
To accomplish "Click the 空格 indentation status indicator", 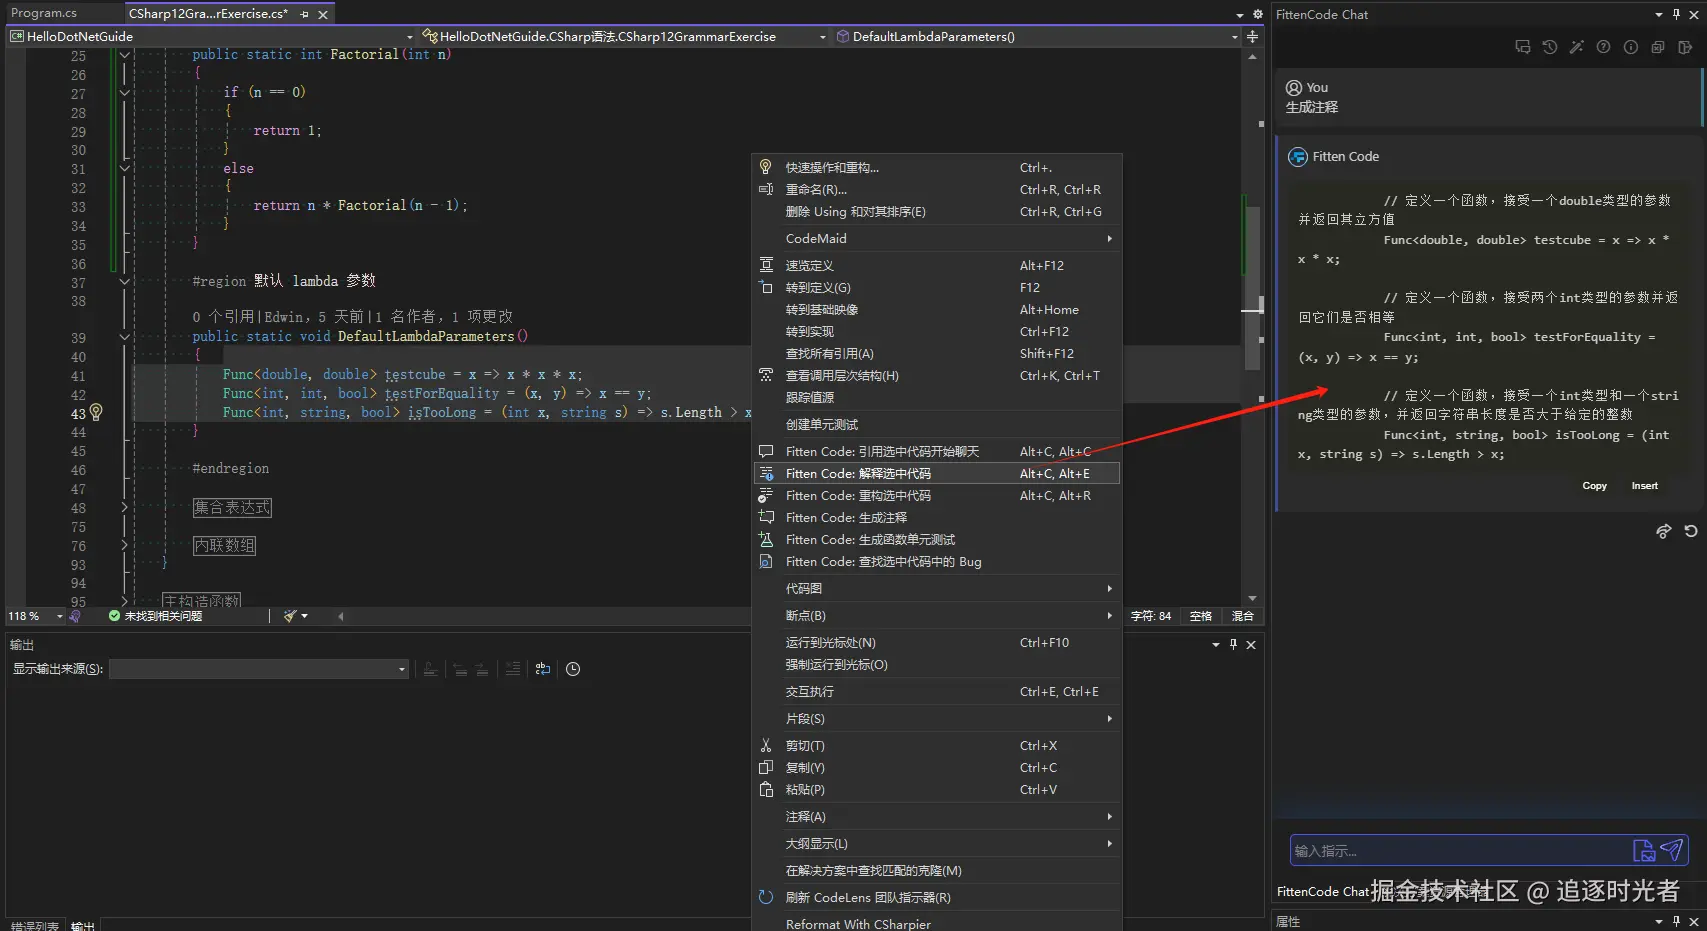I will click(1201, 616).
